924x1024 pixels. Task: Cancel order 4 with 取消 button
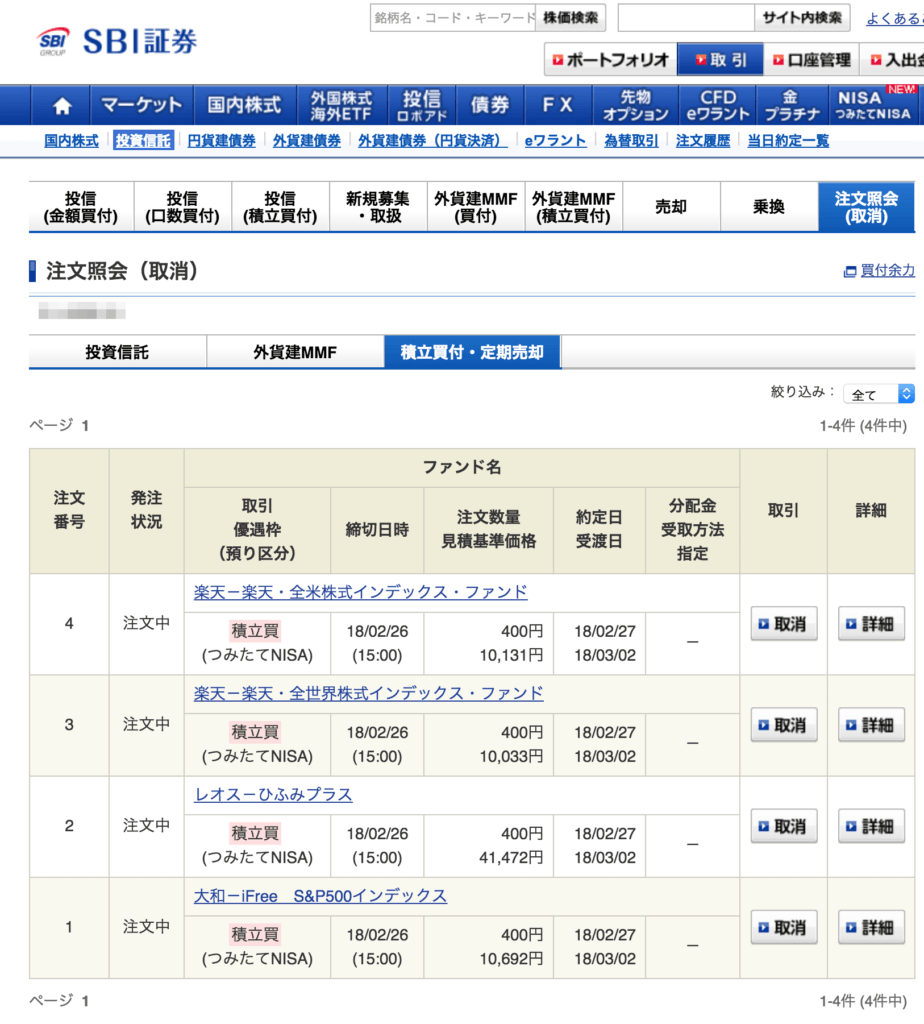[784, 624]
